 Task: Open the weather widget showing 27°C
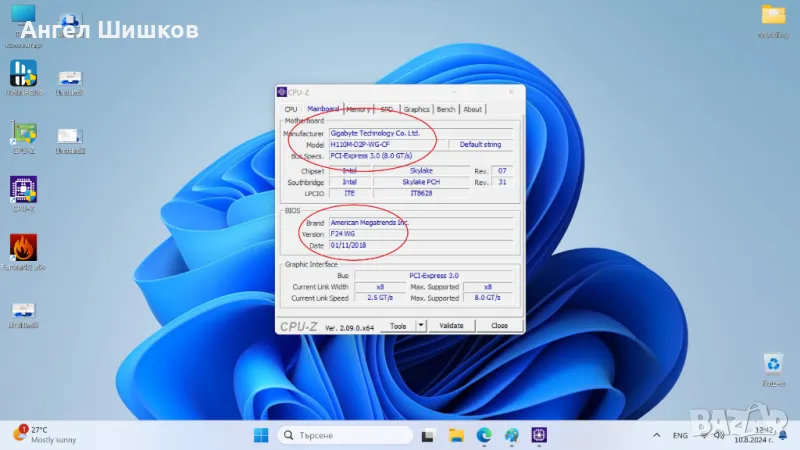(x=40, y=435)
